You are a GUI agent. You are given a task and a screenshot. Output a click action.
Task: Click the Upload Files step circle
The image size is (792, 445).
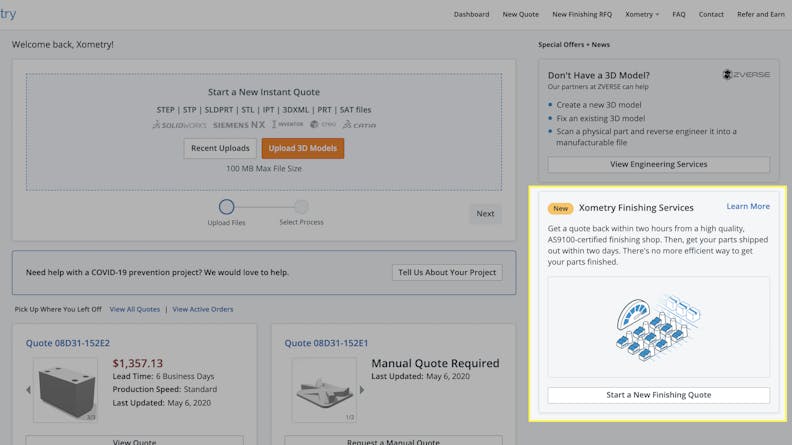[x=226, y=207]
